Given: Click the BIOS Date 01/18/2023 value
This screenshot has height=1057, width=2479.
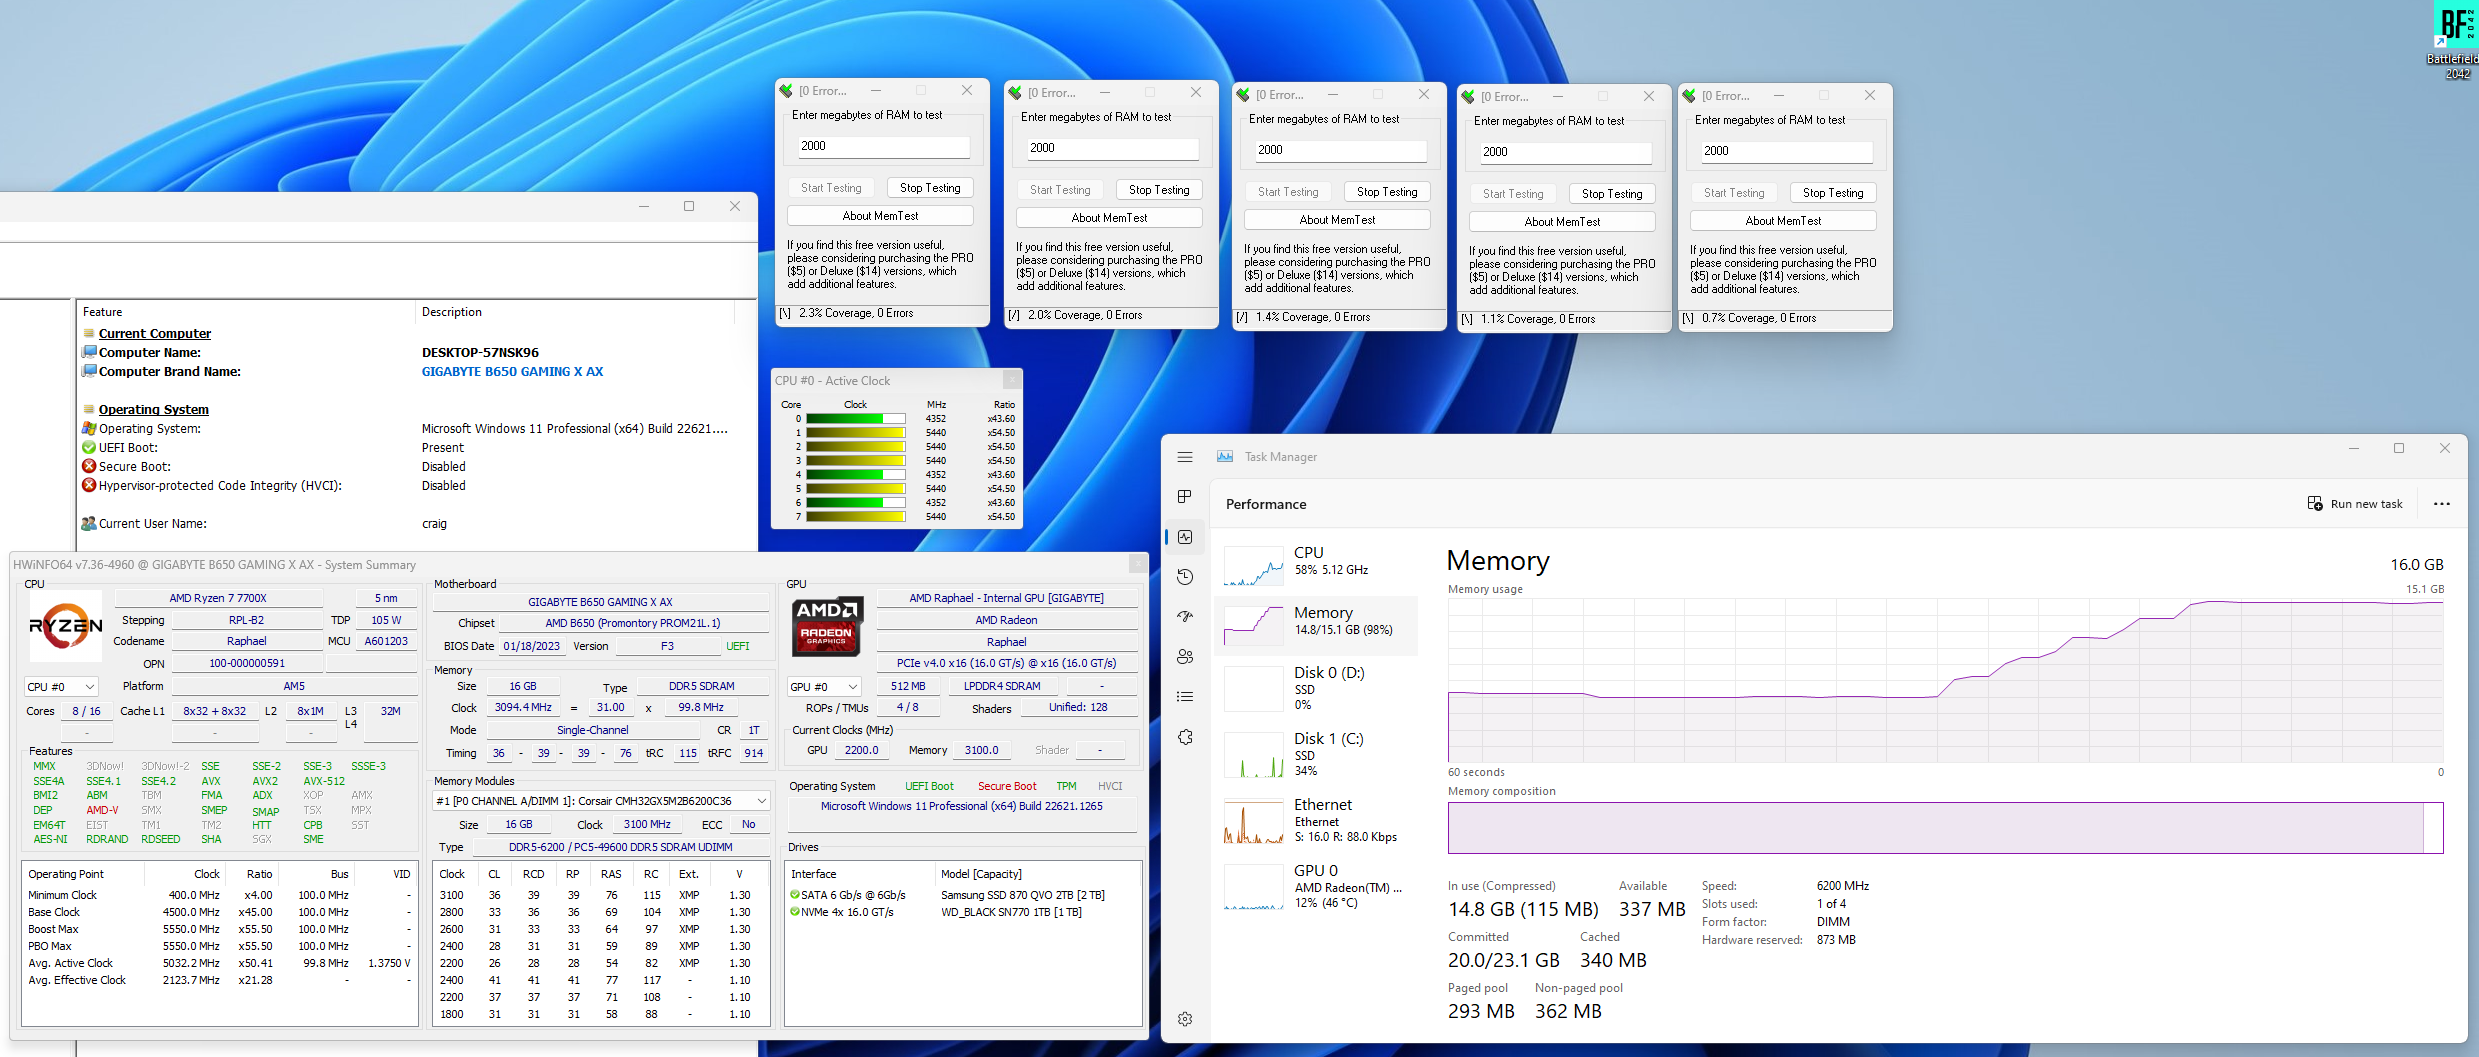Looking at the screenshot, I should click(x=531, y=646).
